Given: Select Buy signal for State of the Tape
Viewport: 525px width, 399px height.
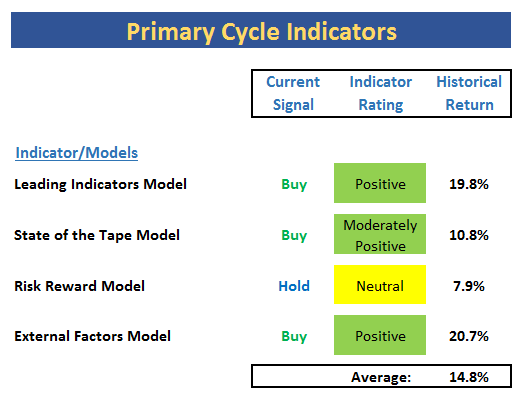Looking at the screenshot, I should (294, 235).
